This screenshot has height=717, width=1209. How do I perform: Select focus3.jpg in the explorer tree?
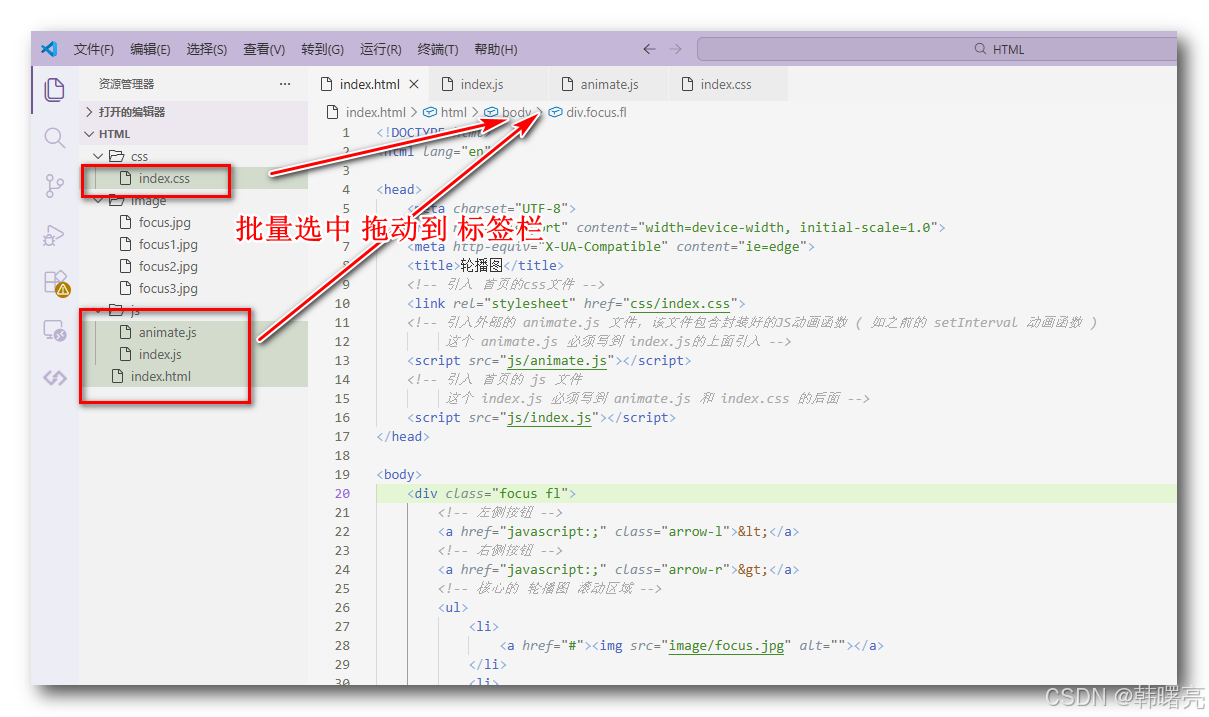[x=193, y=289]
